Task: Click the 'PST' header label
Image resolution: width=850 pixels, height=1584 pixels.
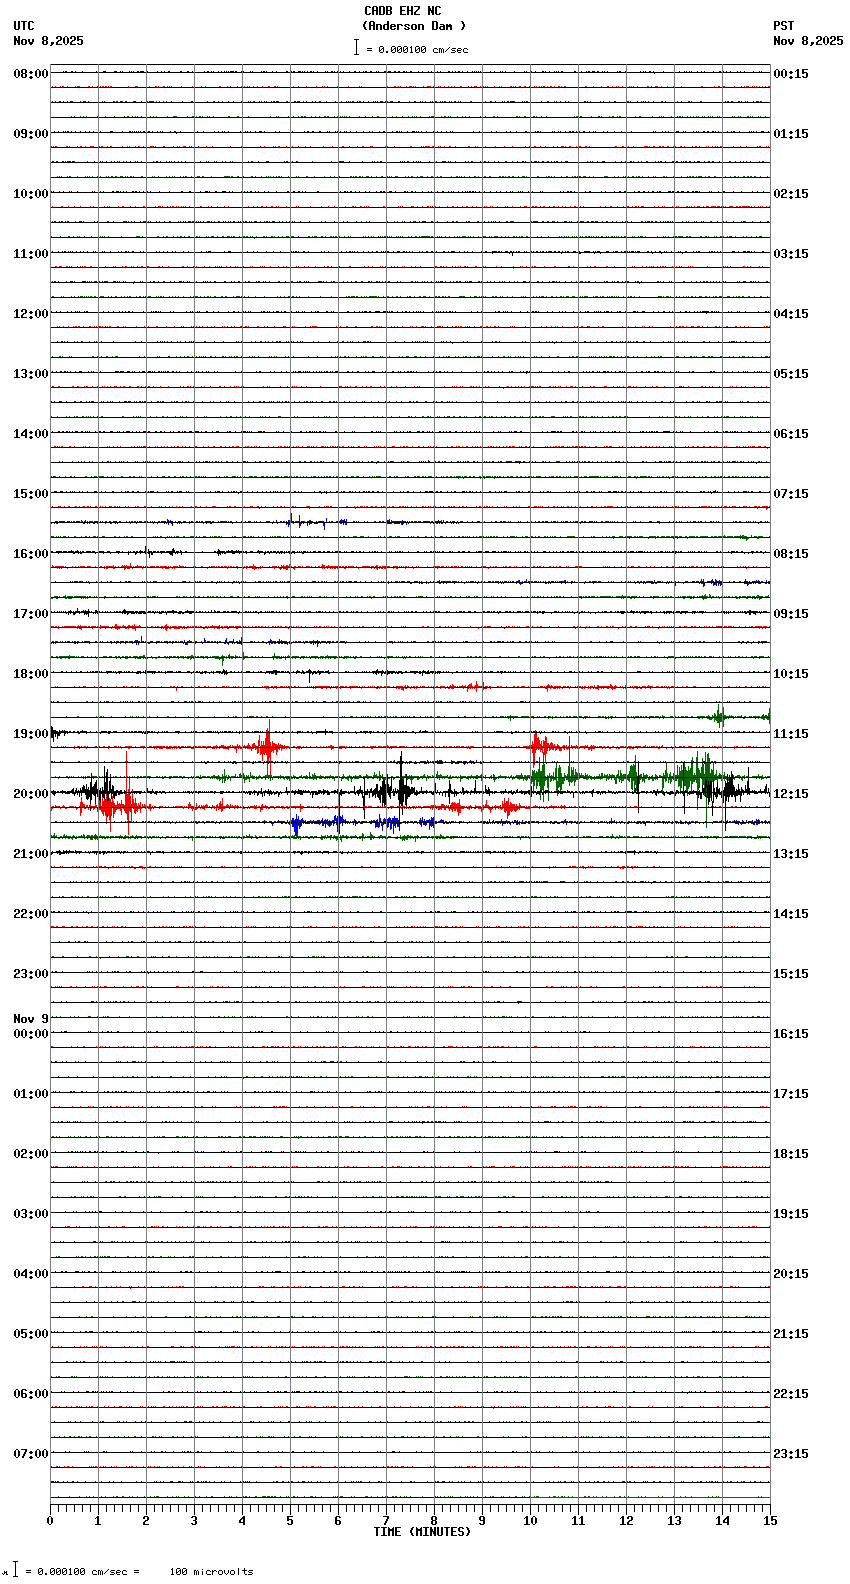Action: tap(783, 26)
